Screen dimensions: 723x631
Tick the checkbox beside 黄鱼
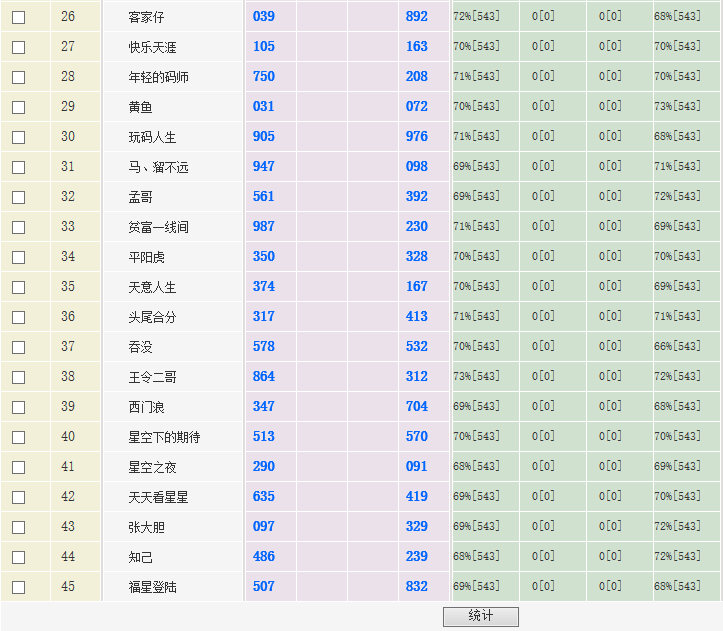pyautogui.click(x=18, y=107)
